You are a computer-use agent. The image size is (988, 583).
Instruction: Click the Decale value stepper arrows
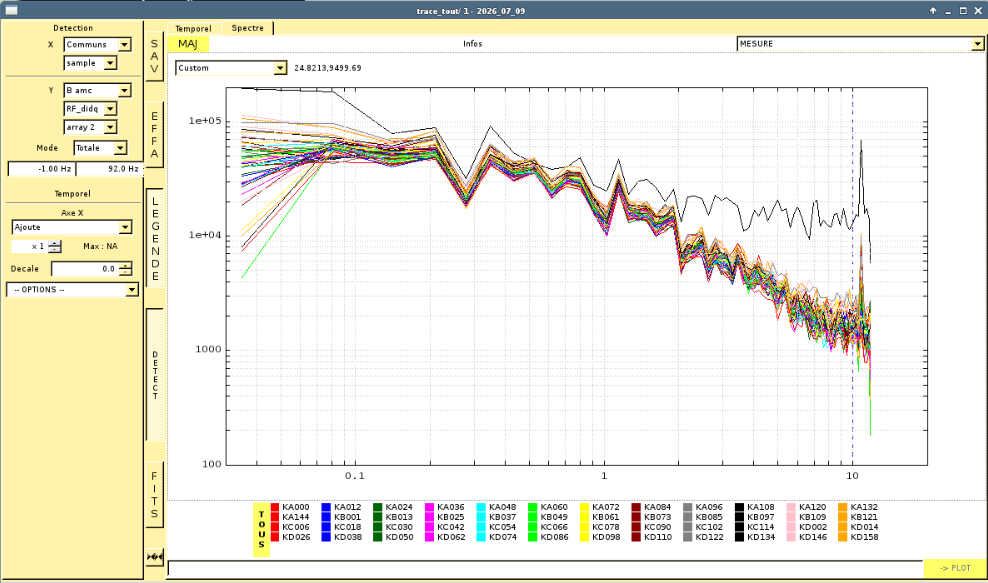(125, 269)
